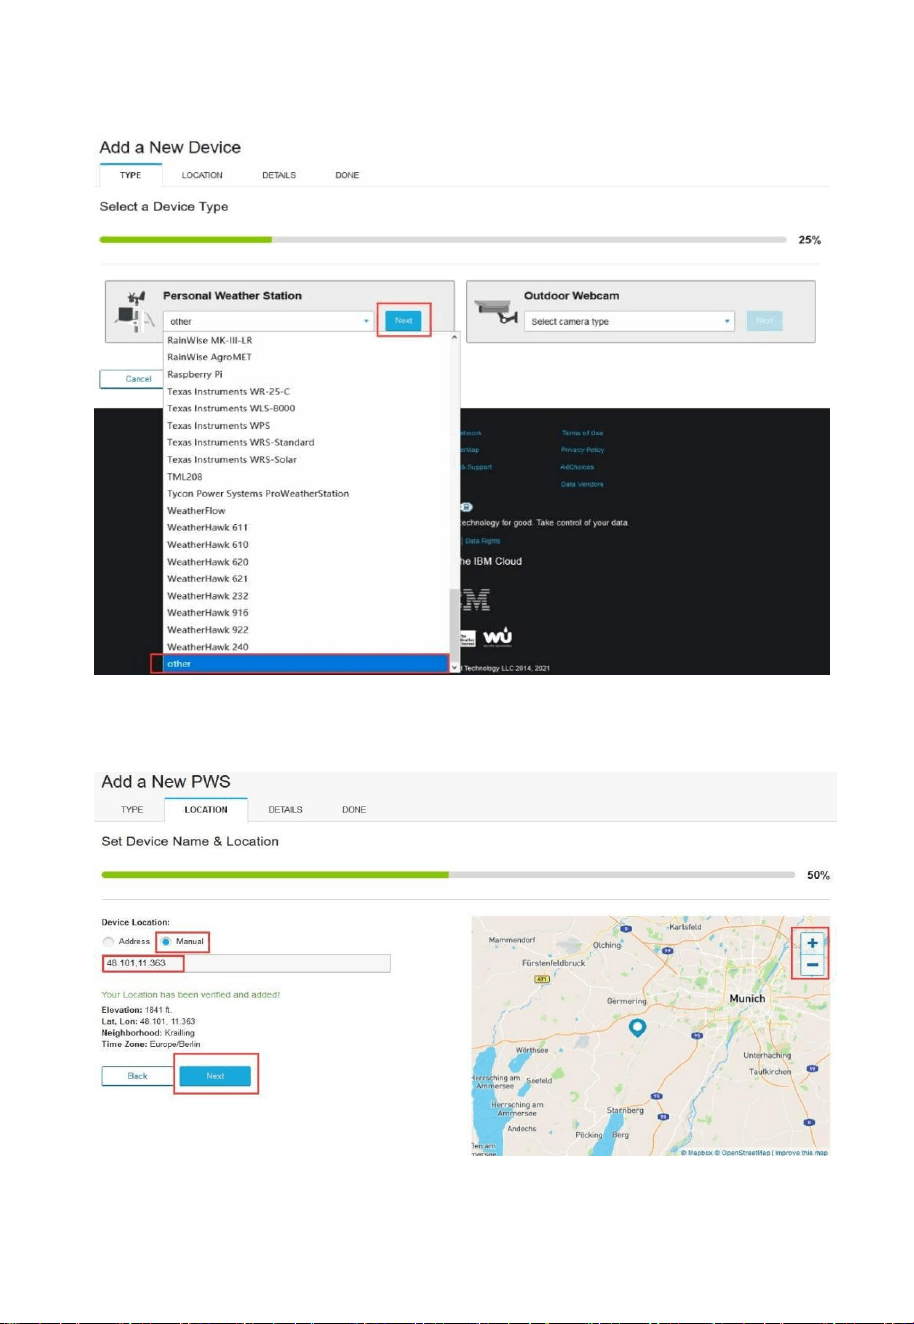
Task: Open DONE tab in Add a New Device
Action: (347, 175)
